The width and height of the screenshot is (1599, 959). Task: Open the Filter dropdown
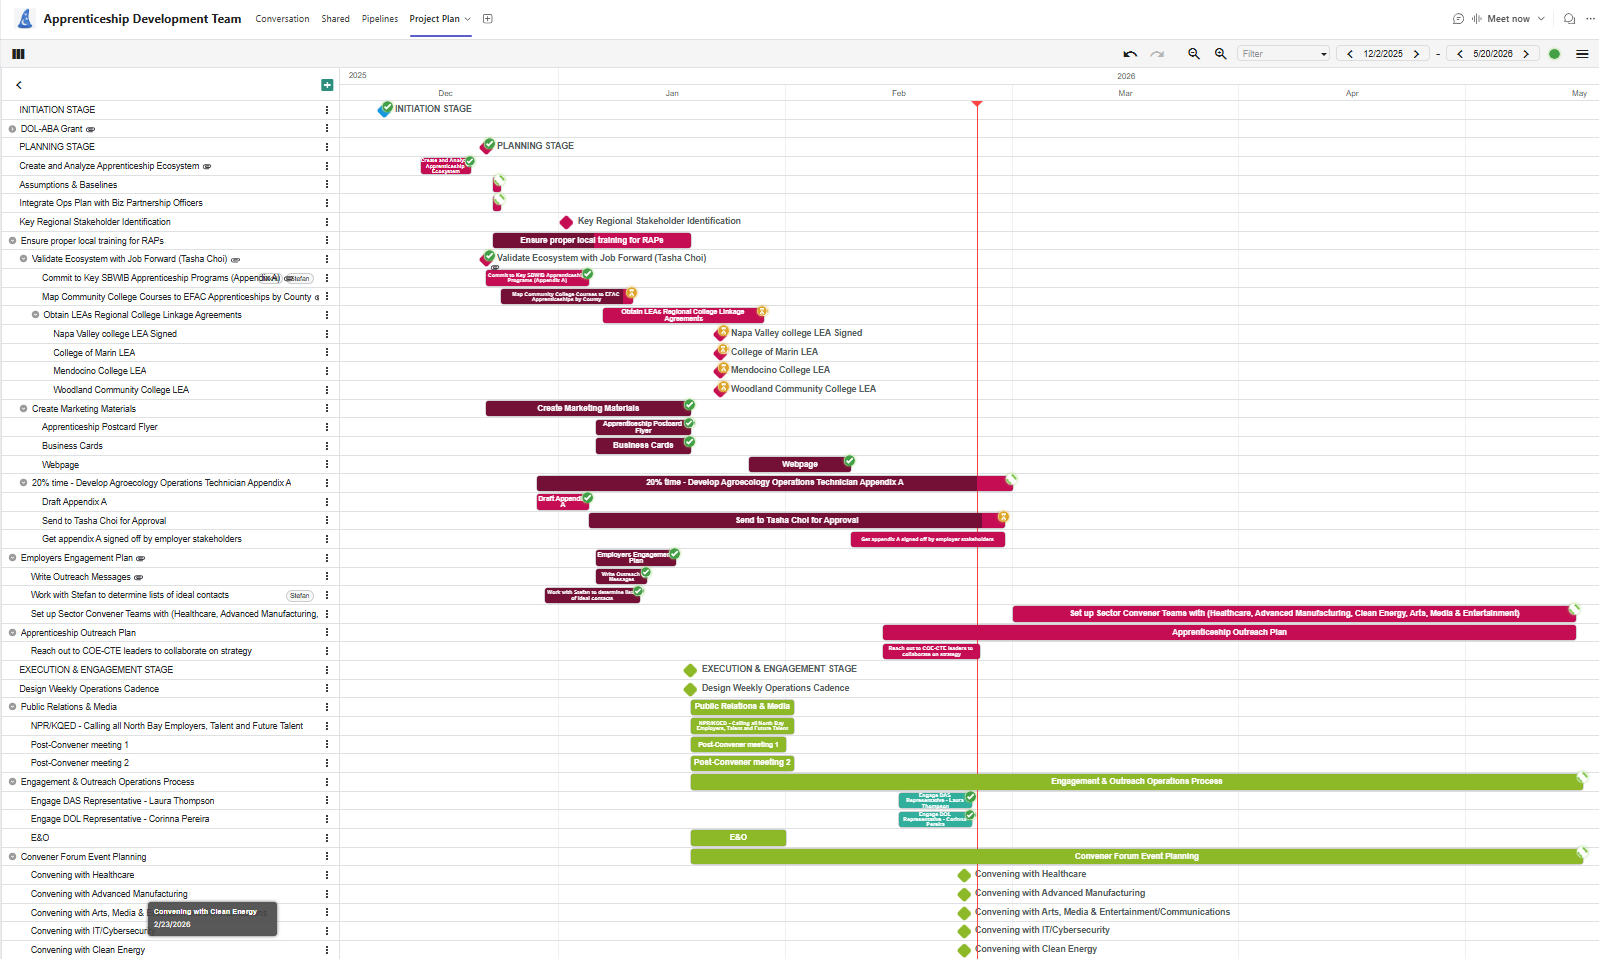tap(1283, 54)
